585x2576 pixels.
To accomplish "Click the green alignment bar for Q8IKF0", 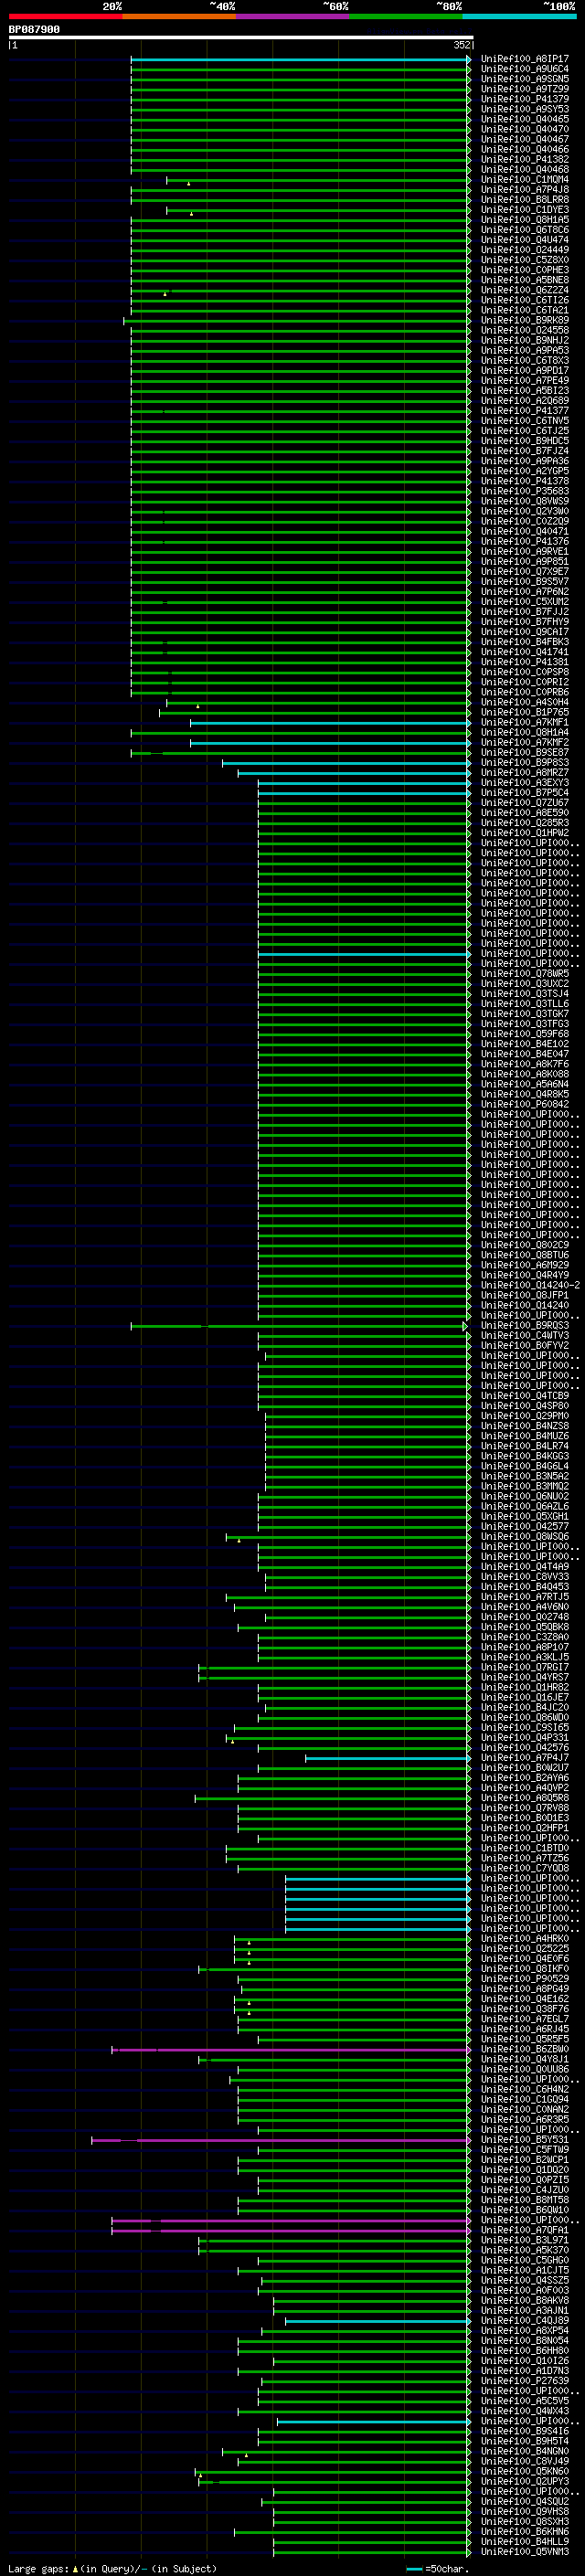I will pyautogui.click(x=334, y=1968).
